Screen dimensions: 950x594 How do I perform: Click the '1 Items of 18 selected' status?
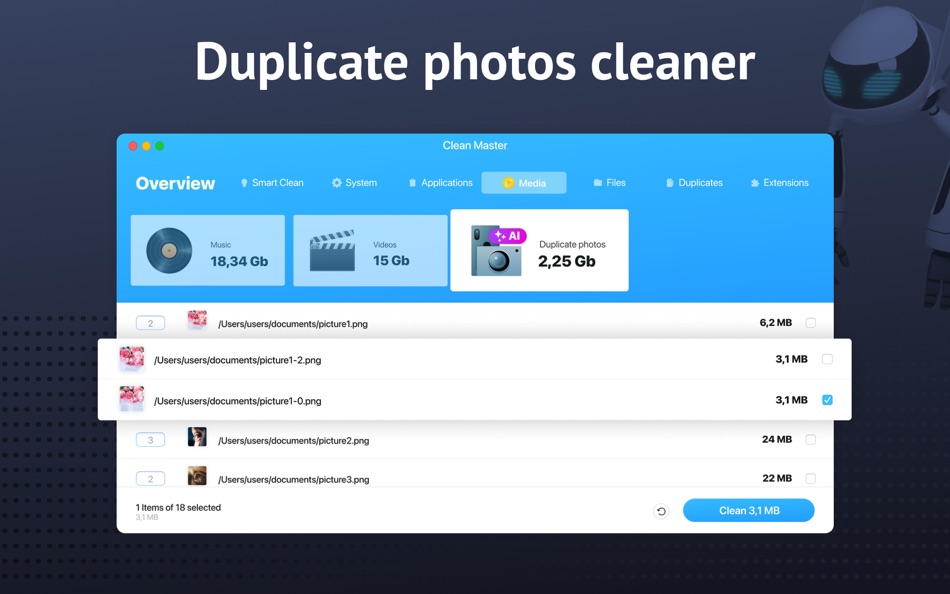[178, 507]
